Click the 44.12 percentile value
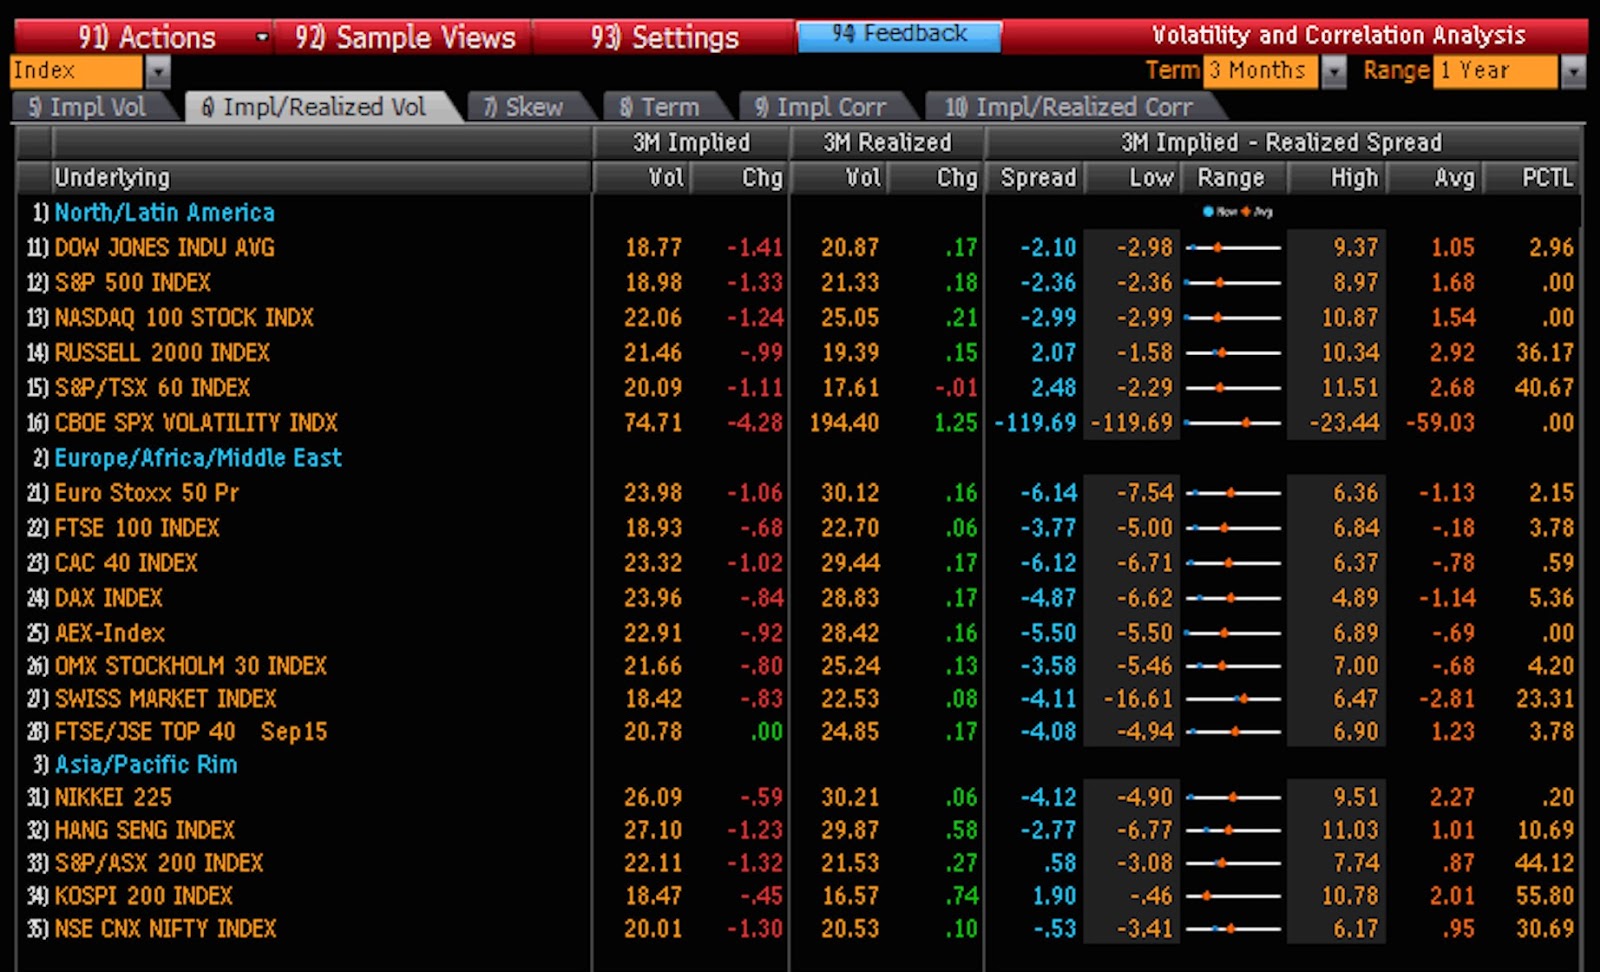The width and height of the screenshot is (1600, 972). (x=1545, y=863)
